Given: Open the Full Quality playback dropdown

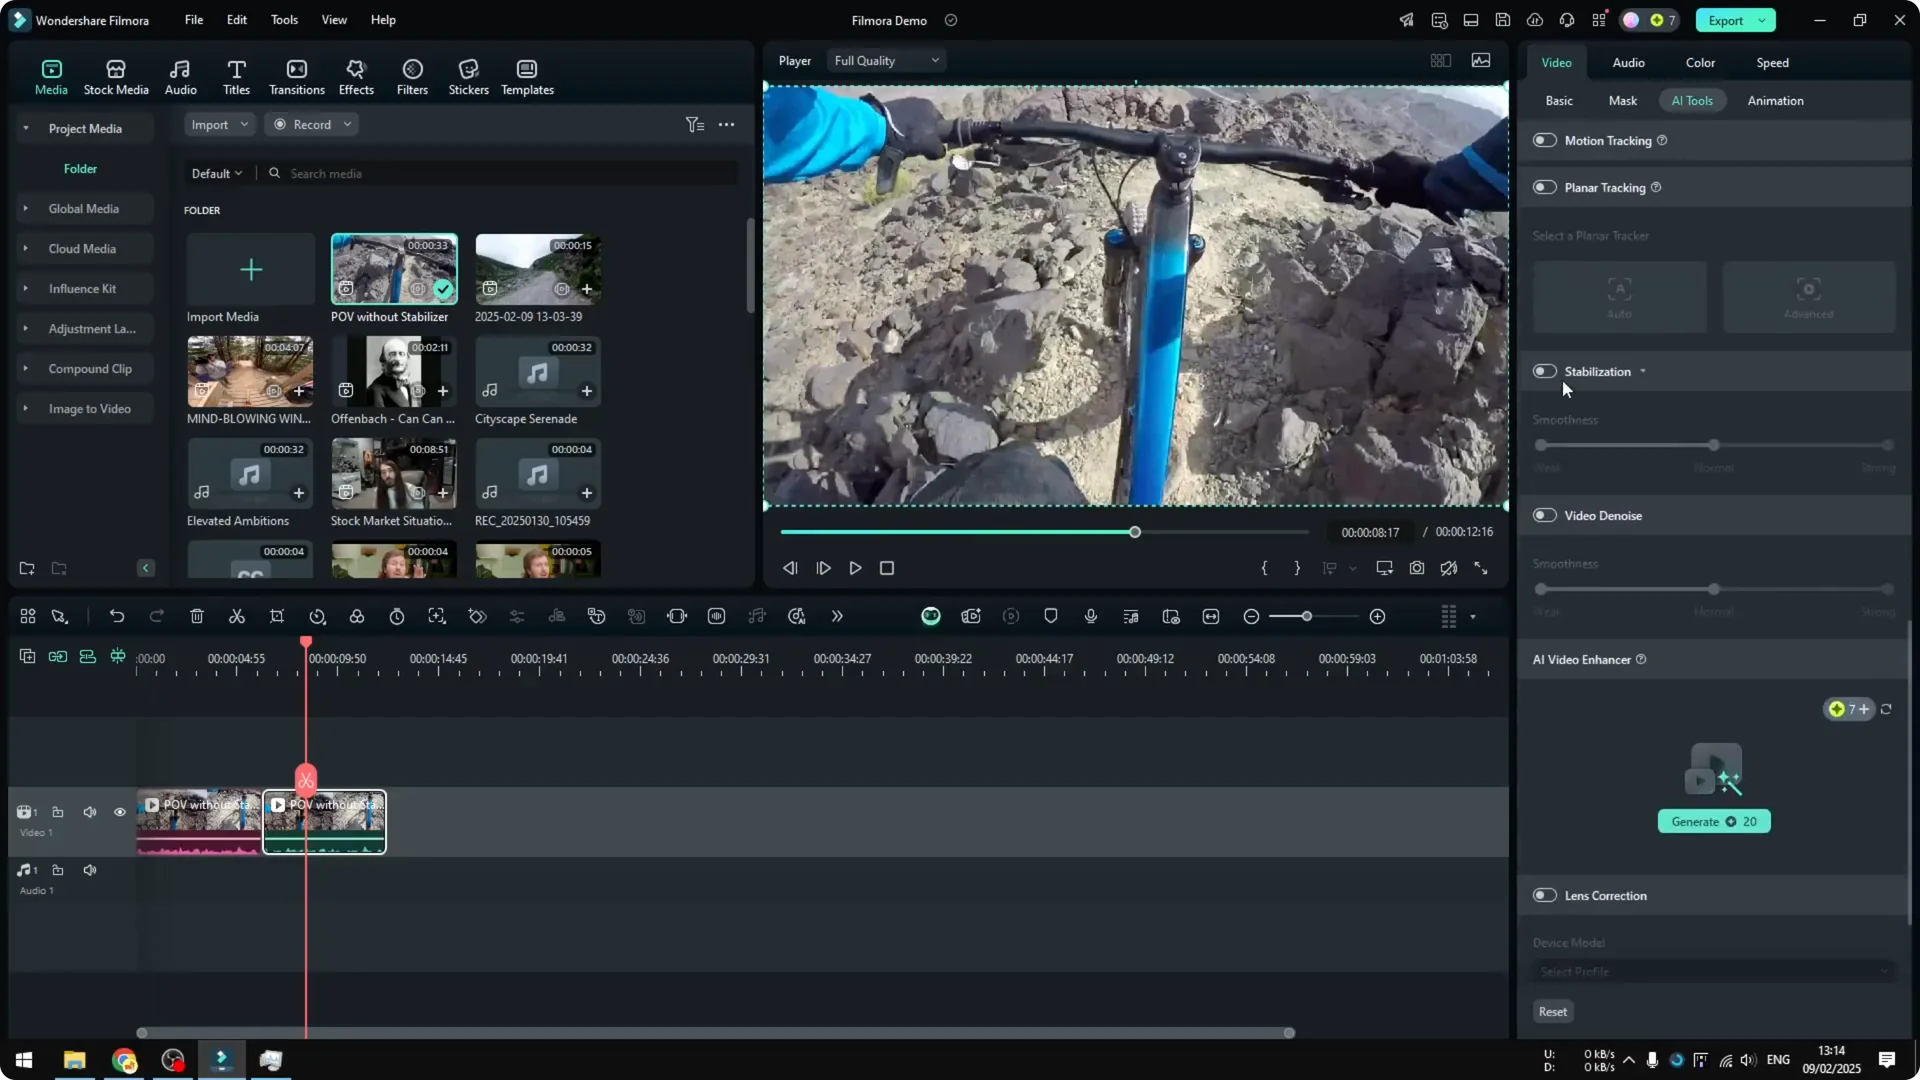Looking at the screenshot, I should point(885,60).
